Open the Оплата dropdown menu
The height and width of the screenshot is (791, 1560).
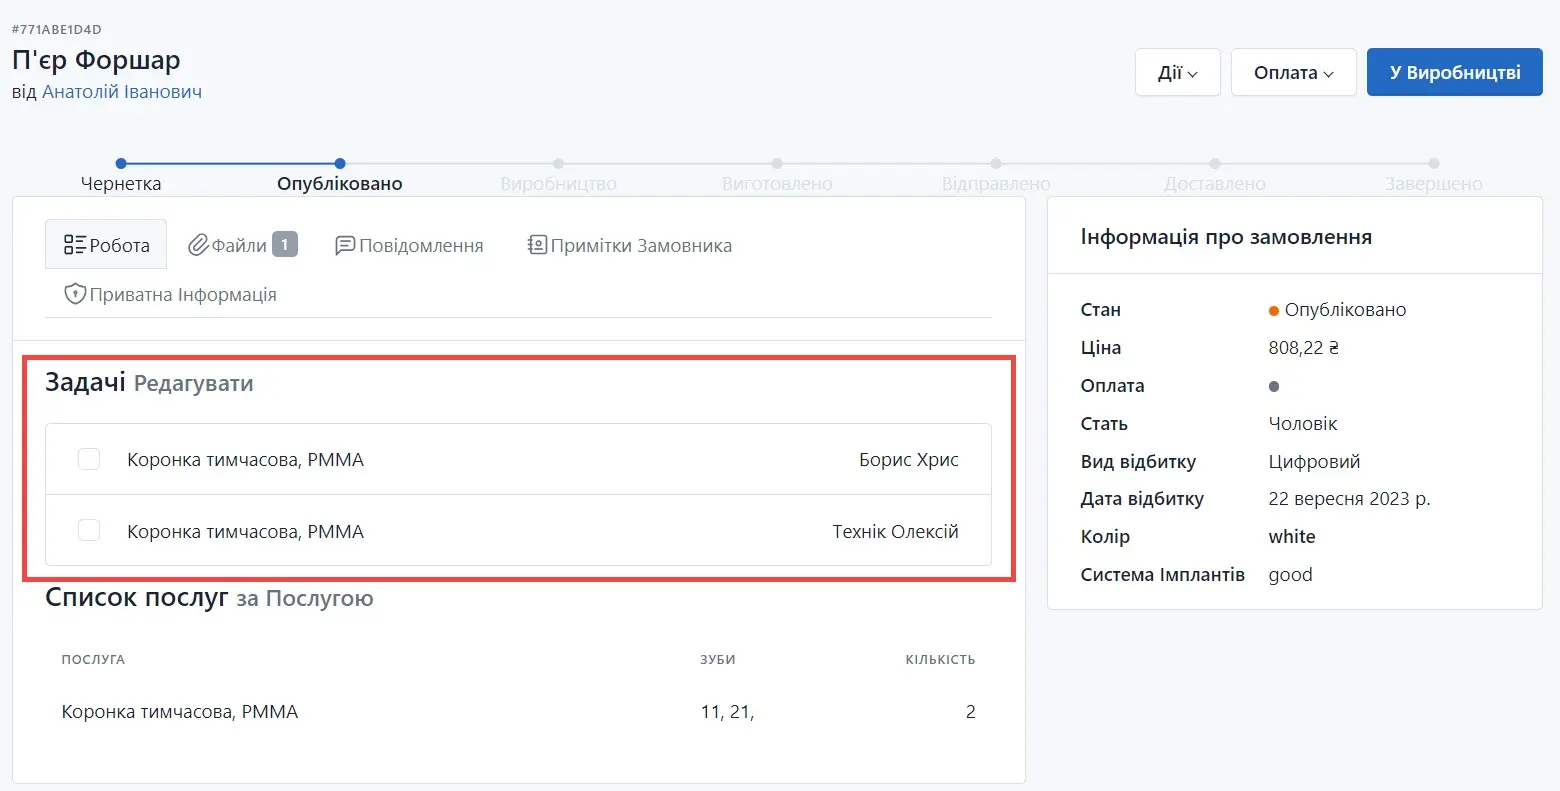[x=1293, y=72]
